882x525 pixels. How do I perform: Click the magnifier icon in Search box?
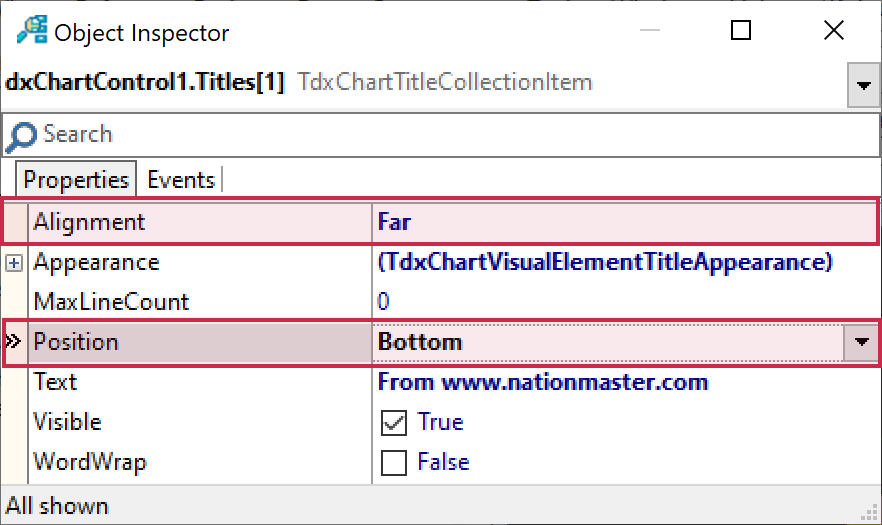(x=21, y=134)
